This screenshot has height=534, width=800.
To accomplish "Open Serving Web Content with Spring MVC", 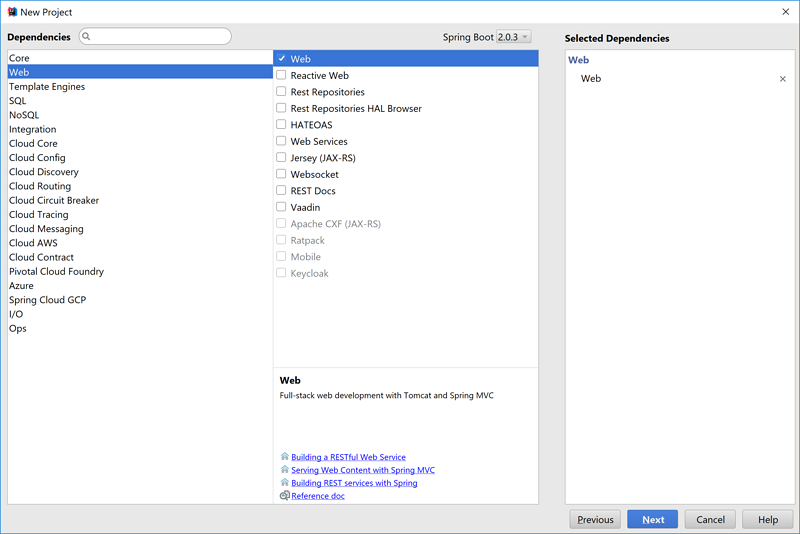I will 363,470.
